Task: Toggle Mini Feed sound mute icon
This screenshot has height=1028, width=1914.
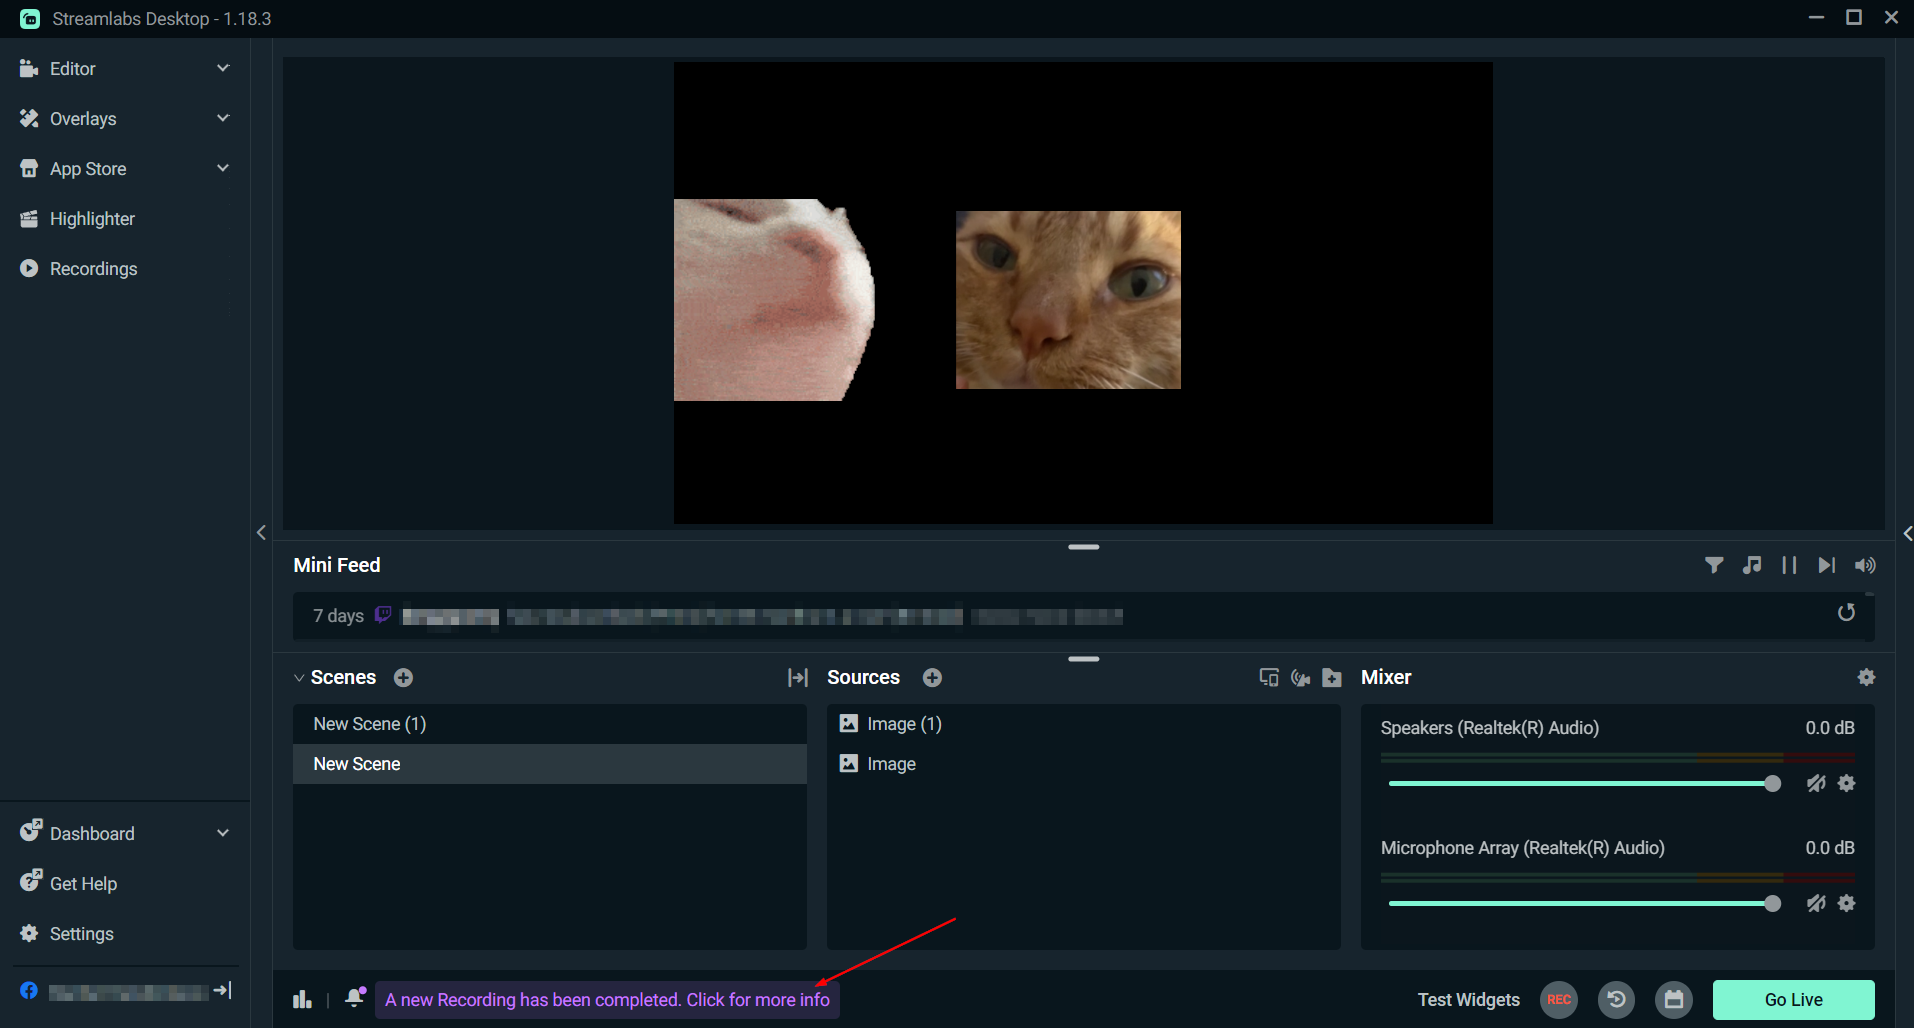Action: [x=1864, y=566]
